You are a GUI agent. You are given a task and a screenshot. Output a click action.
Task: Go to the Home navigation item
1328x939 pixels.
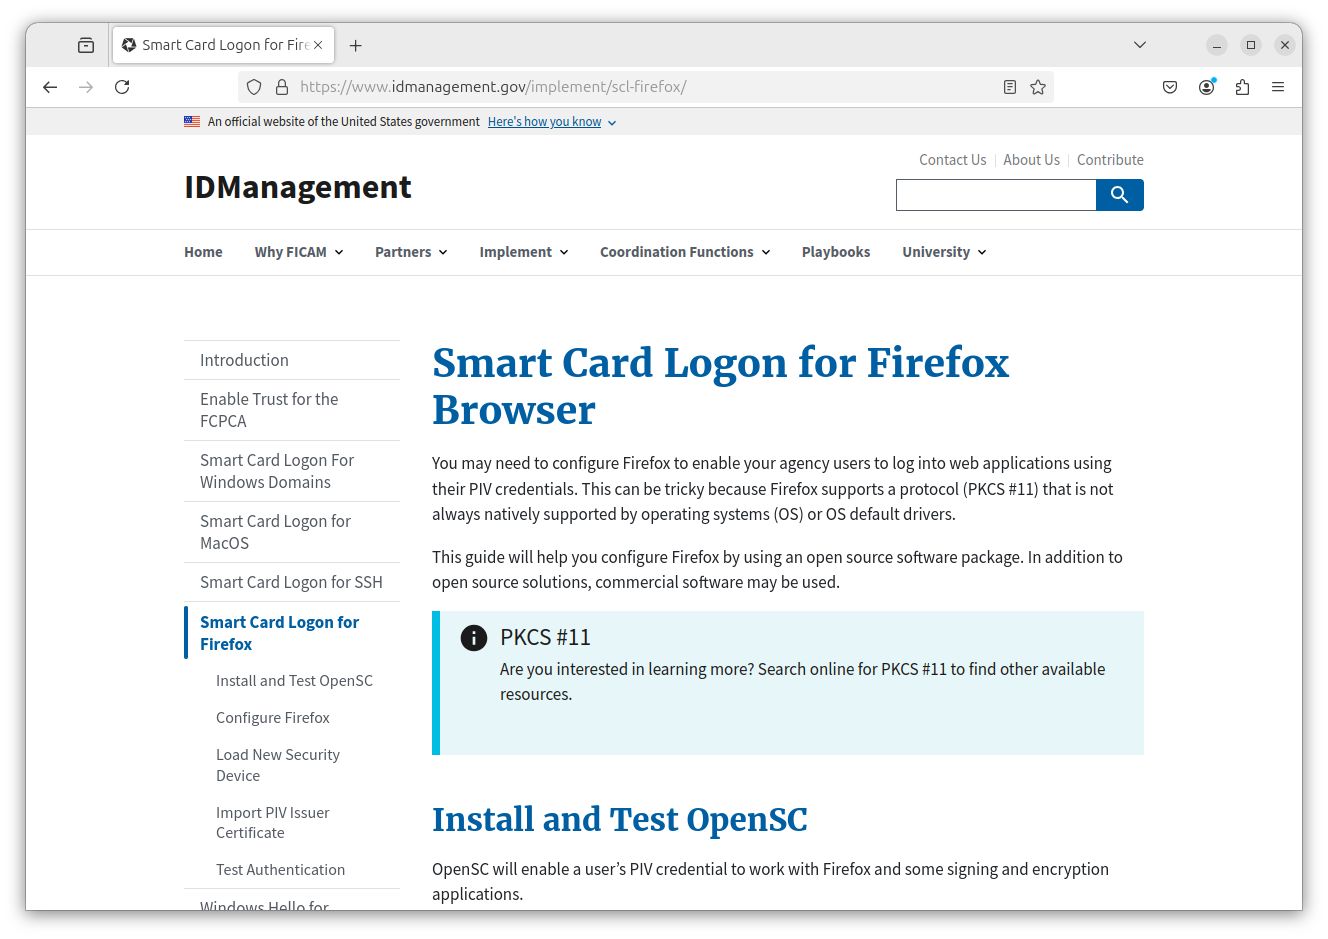(x=203, y=252)
